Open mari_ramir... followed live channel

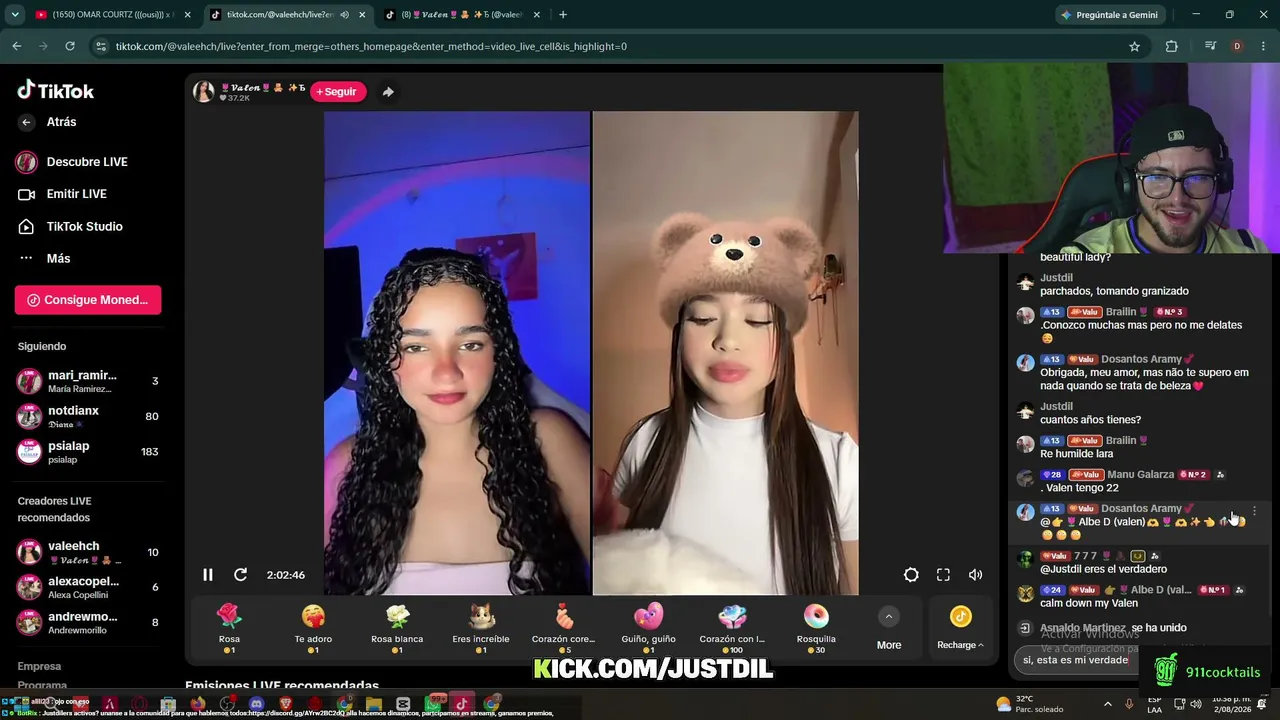coord(88,381)
